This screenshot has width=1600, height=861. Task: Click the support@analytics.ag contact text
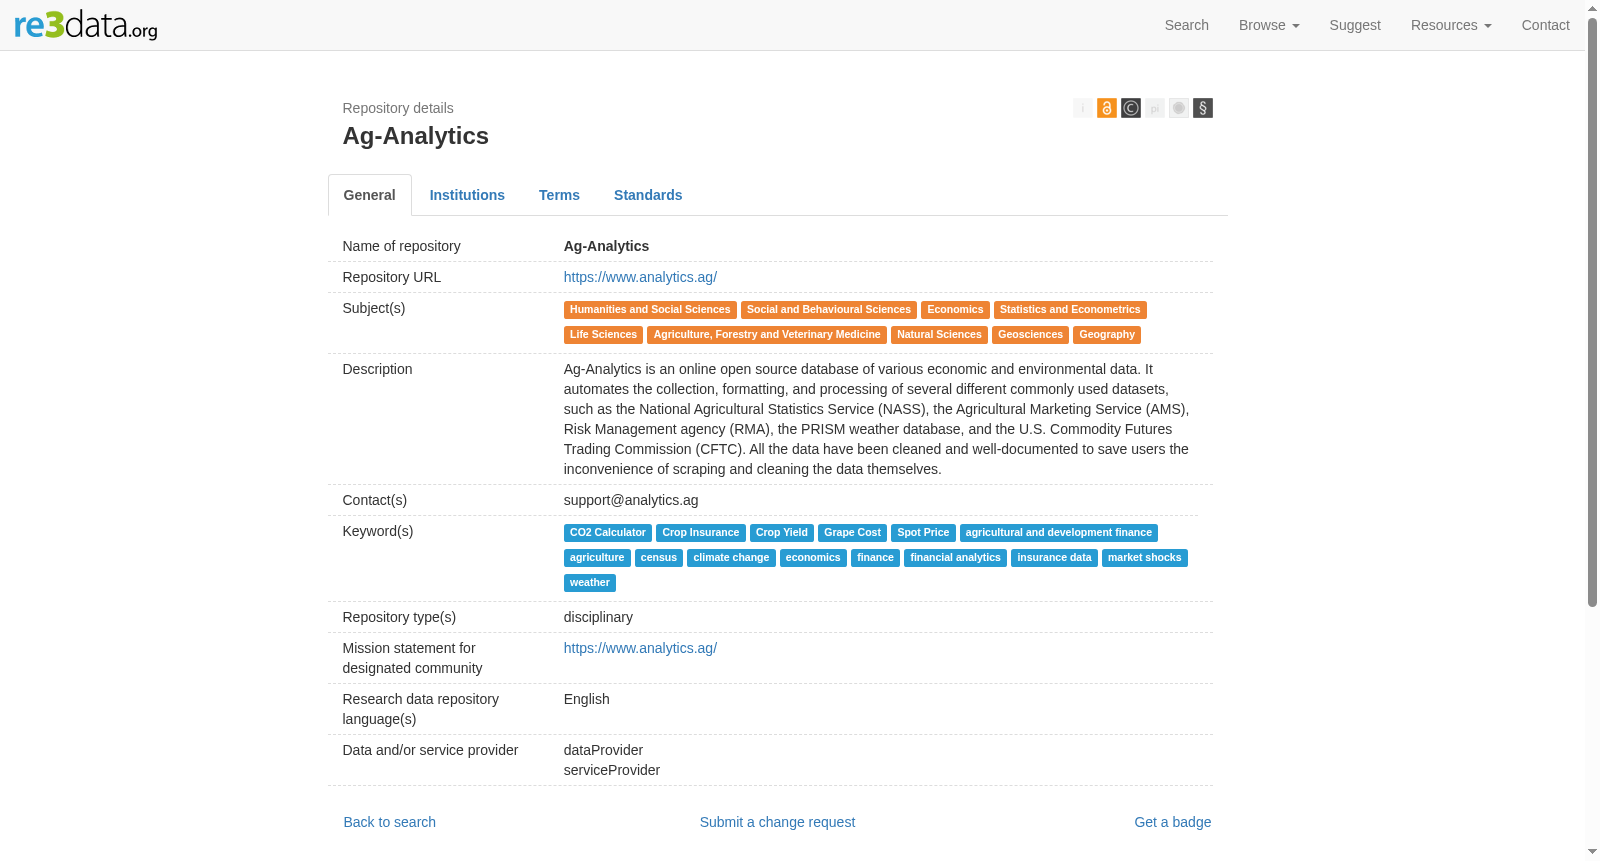pyautogui.click(x=631, y=500)
